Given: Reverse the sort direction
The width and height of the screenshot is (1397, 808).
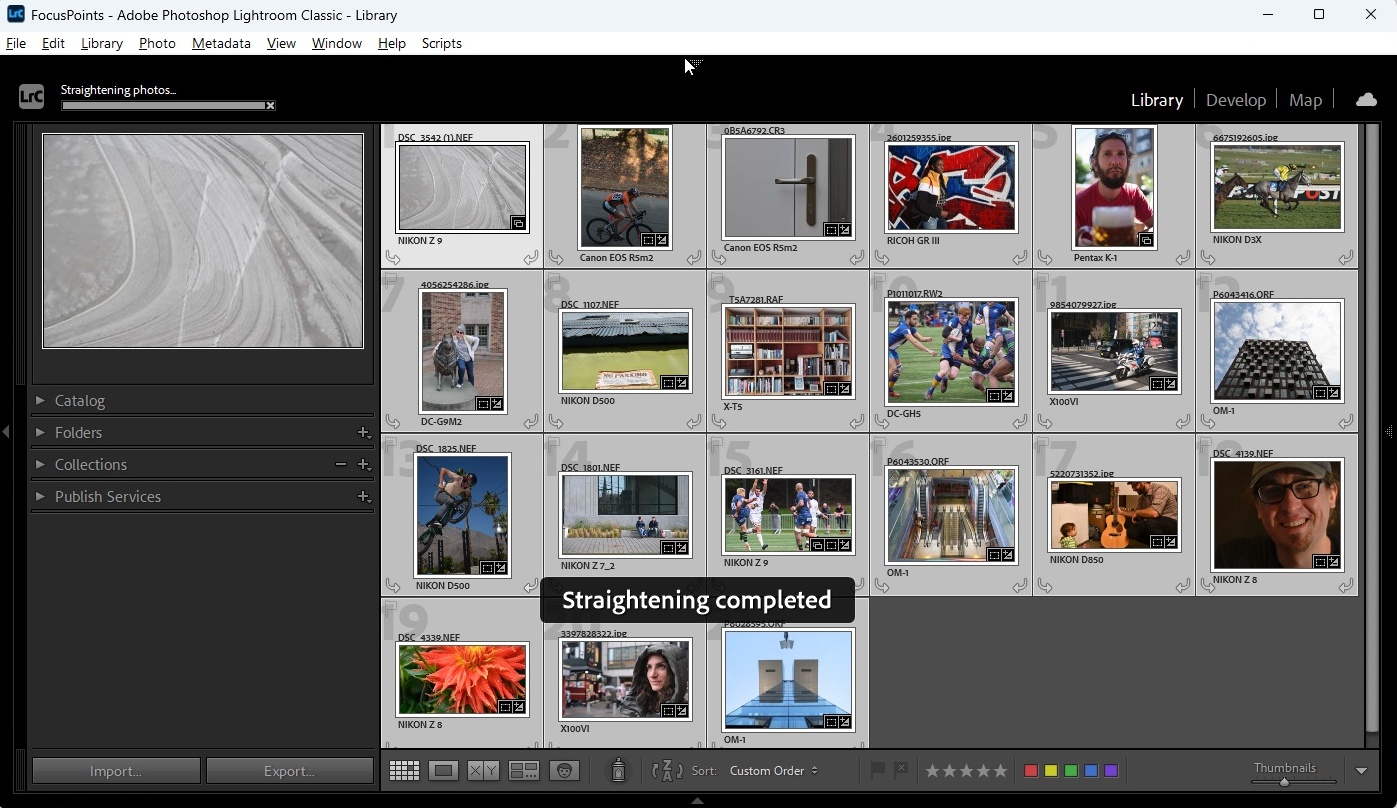Looking at the screenshot, I should tap(666, 770).
